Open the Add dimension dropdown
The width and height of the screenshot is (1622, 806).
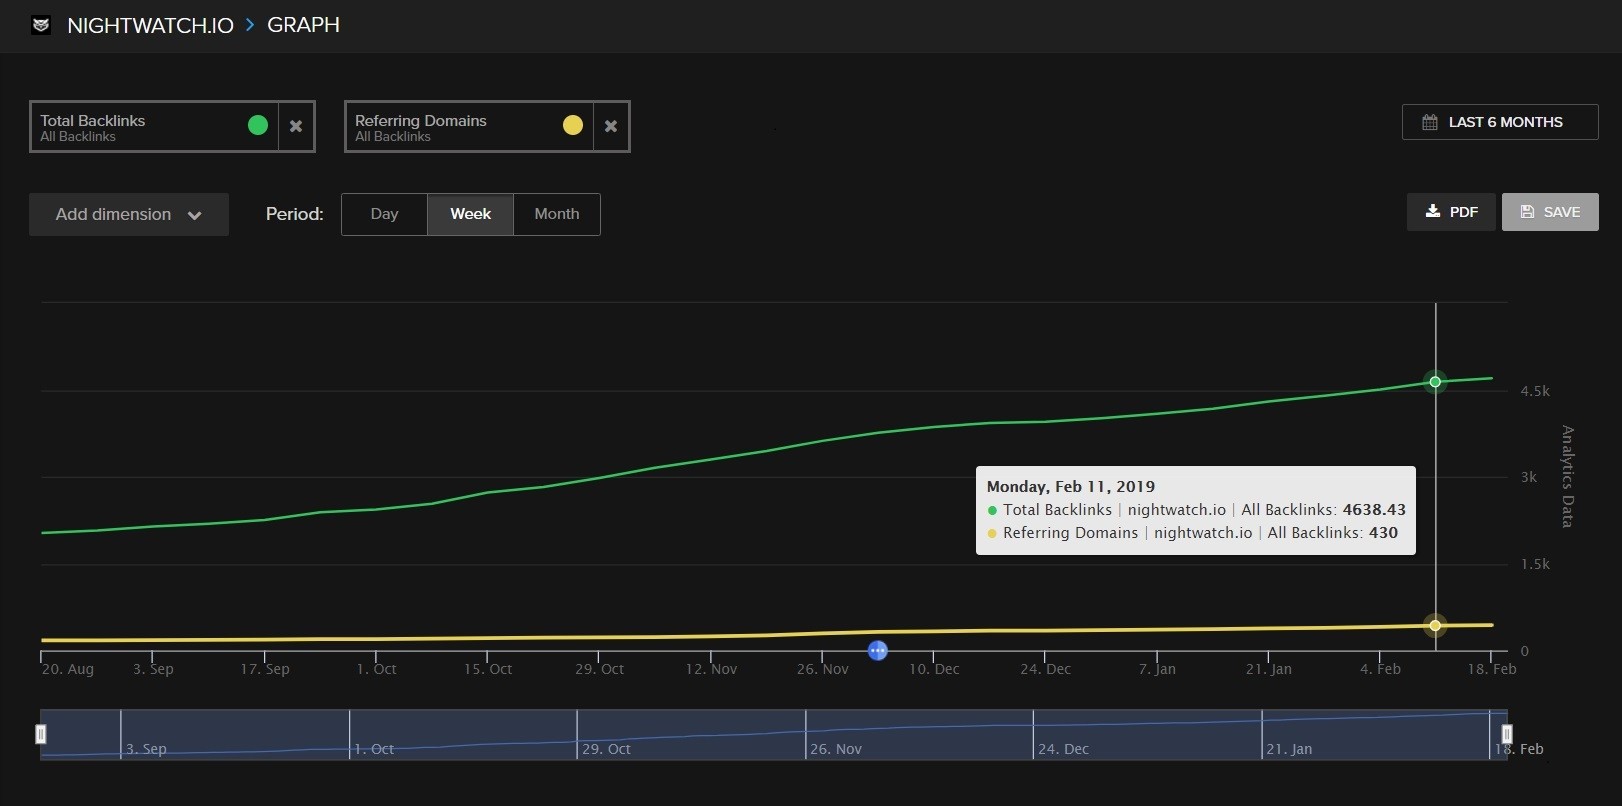129,215
